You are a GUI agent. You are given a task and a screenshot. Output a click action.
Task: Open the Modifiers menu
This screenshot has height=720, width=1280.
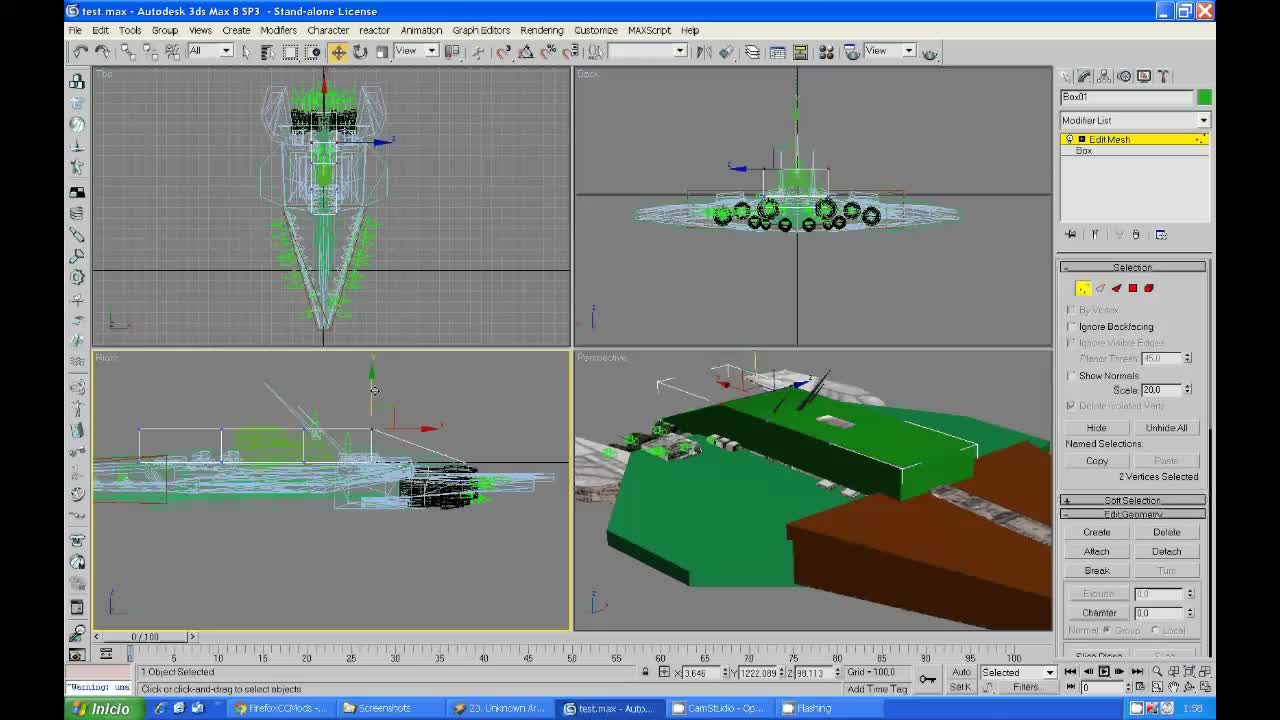[278, 30]
